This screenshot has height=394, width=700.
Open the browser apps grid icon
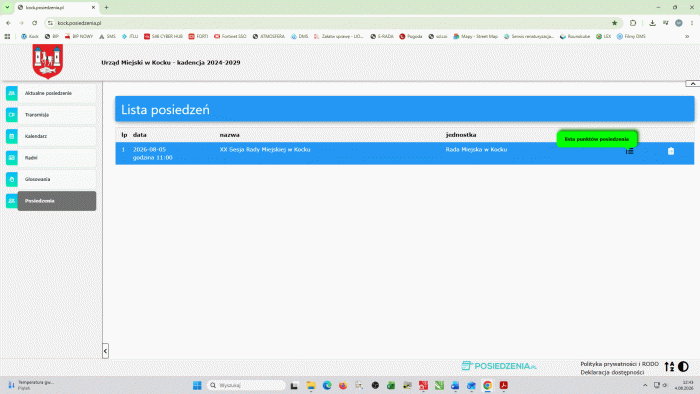(x=7, y=37)
